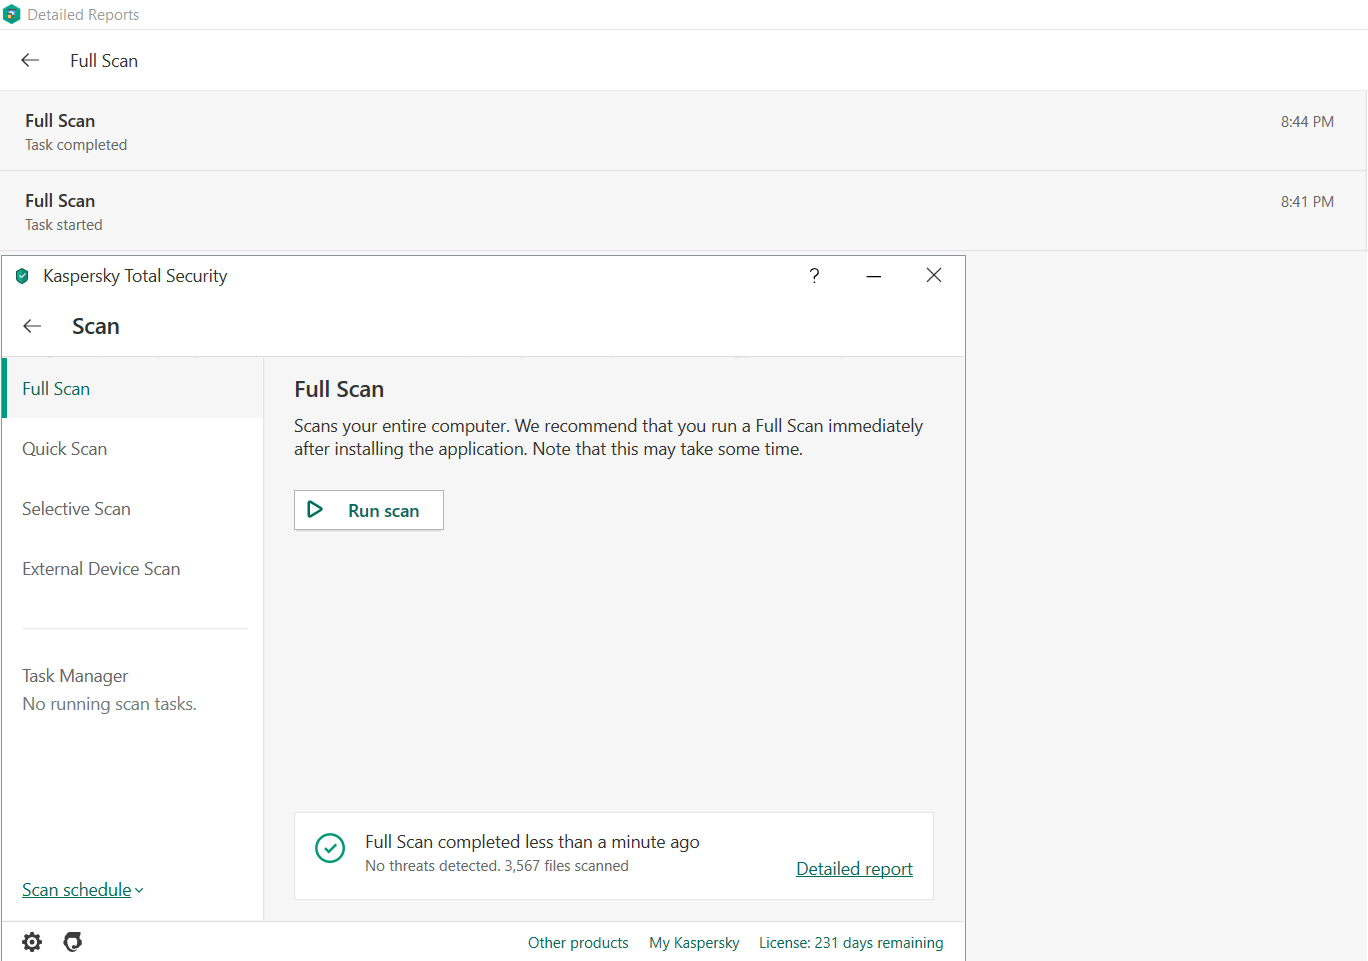Close the Kaspersky Total Security window

pyautogui.click(x=934, y=276)
